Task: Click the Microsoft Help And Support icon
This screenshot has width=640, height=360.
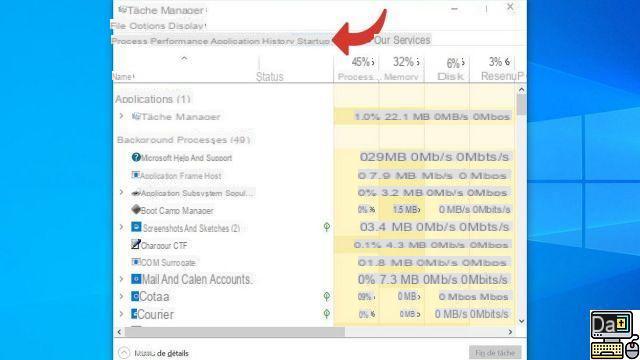Action: tap(136, 157)
